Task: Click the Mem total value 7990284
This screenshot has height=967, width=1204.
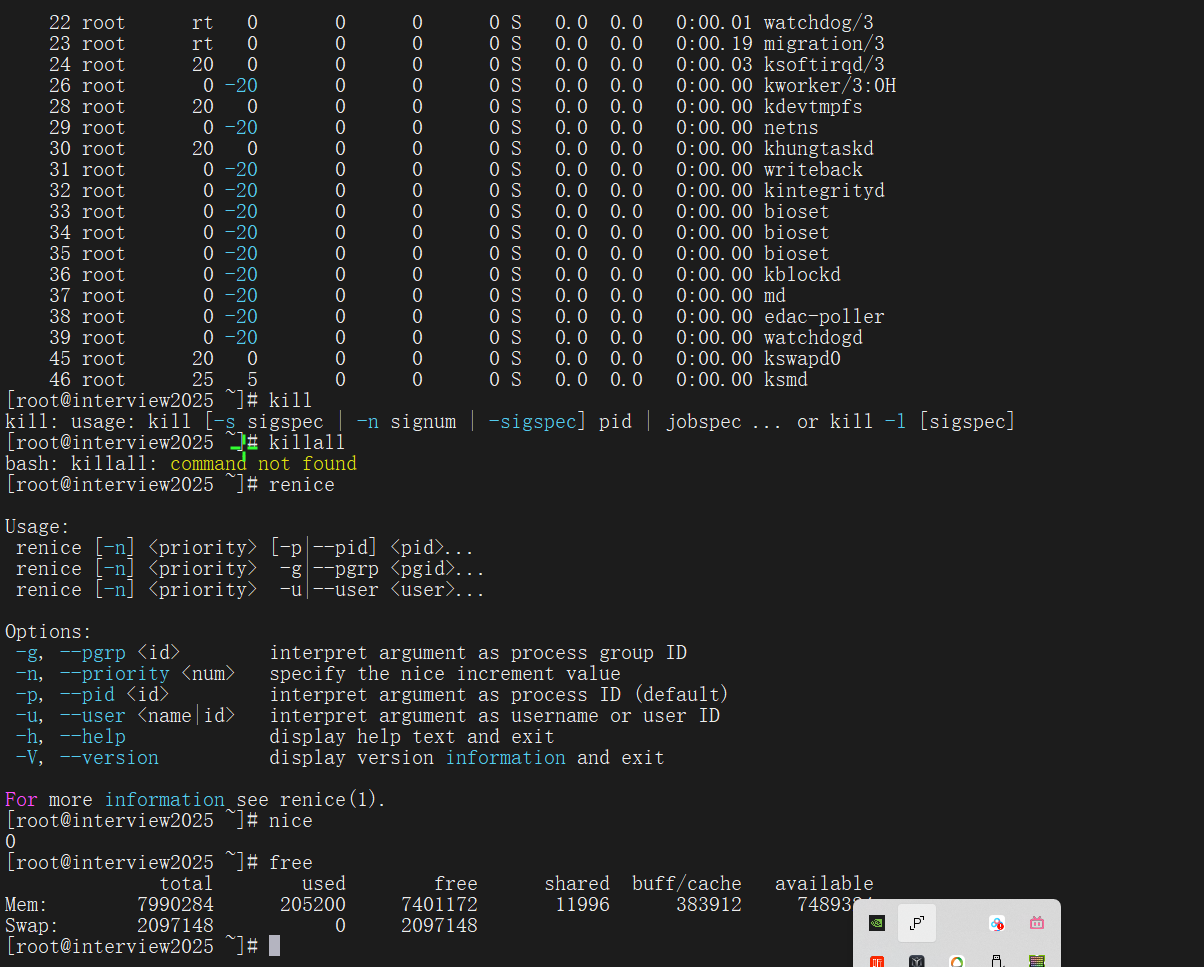Action: click(175, 904)
